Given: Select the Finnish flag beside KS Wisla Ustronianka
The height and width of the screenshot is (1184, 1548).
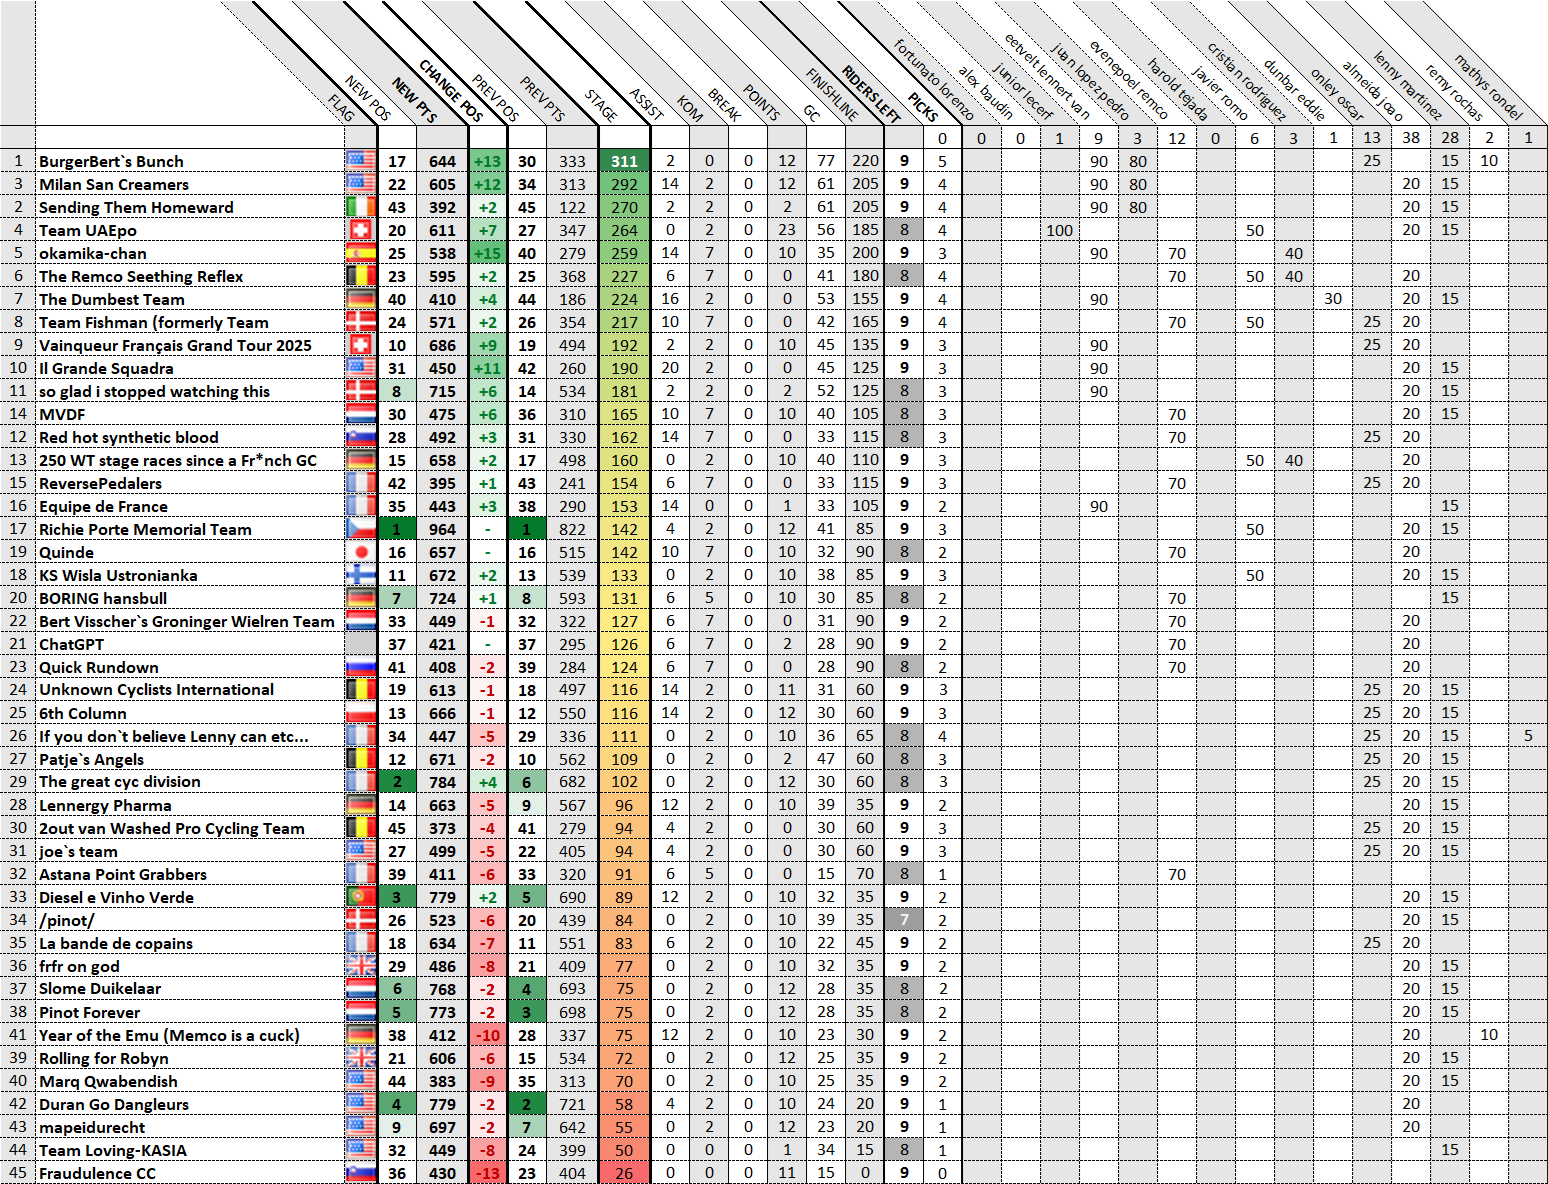Looking at the screenshot, I should click(360, 575).
